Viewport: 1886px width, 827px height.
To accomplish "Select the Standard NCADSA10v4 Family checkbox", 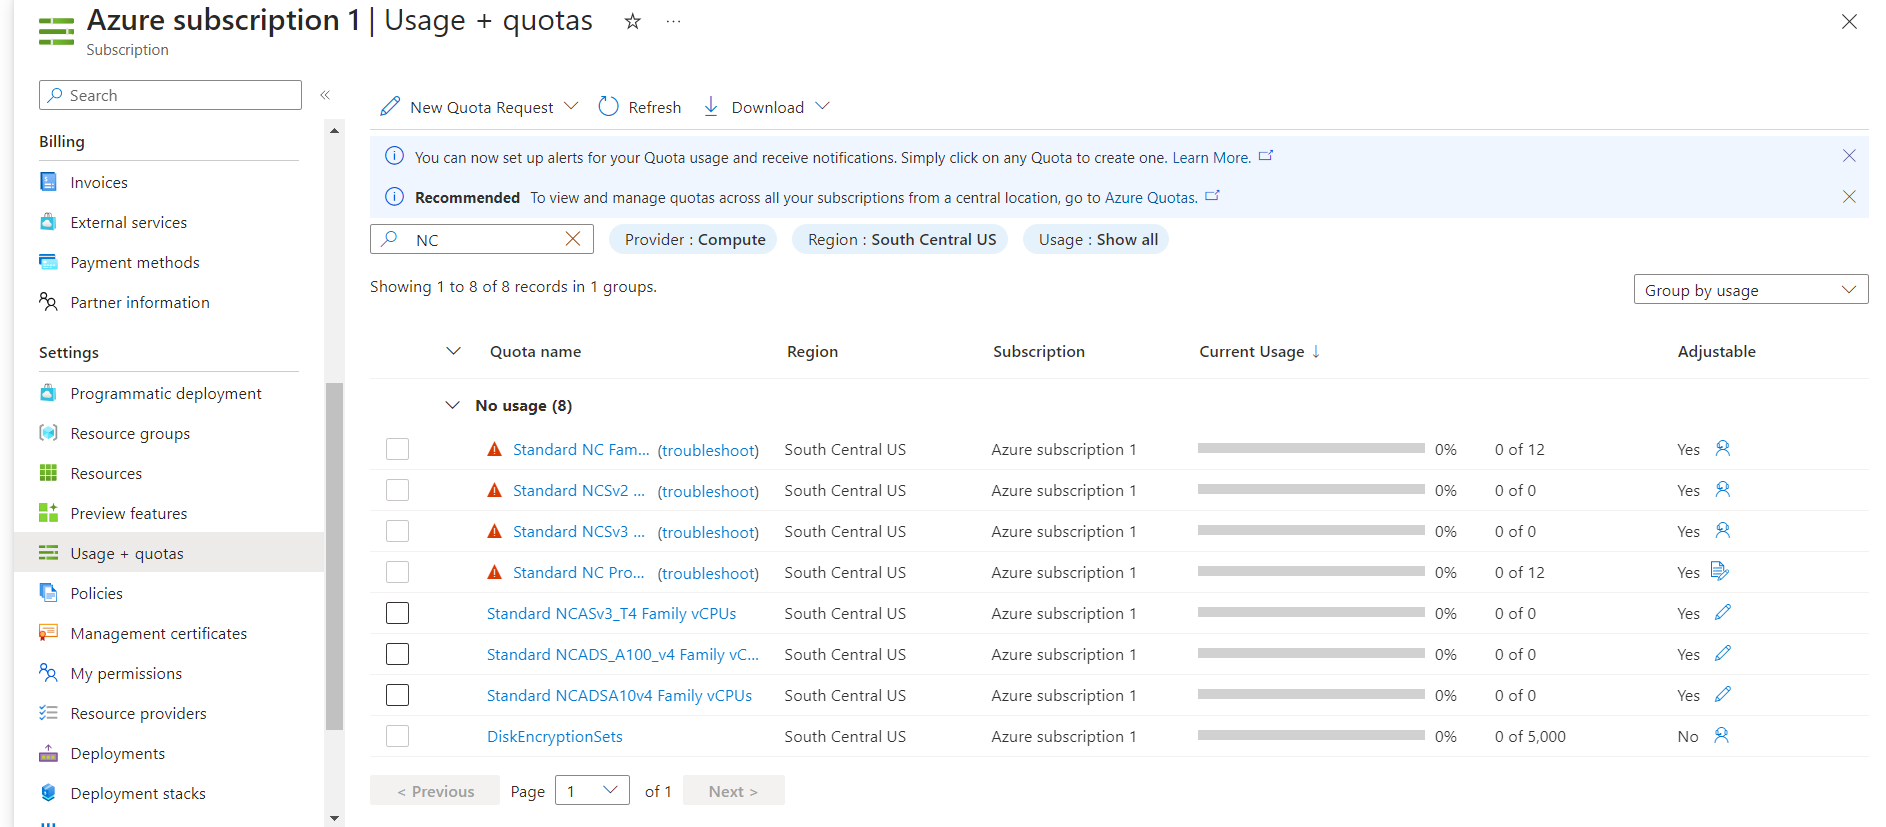I will pos(397,695).
